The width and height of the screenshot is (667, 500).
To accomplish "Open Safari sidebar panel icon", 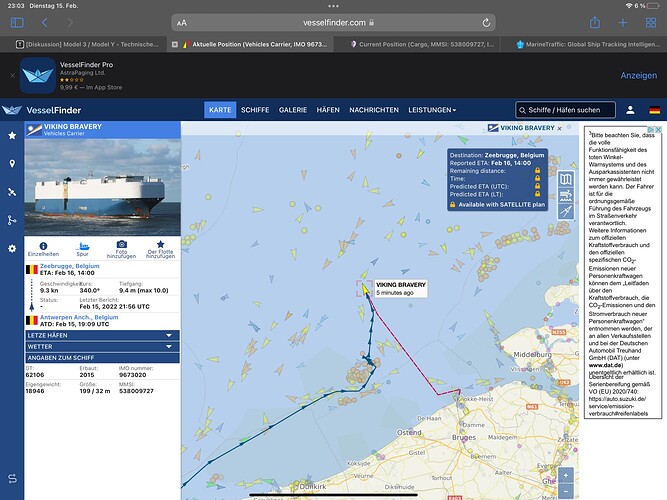I will [17, 23].
